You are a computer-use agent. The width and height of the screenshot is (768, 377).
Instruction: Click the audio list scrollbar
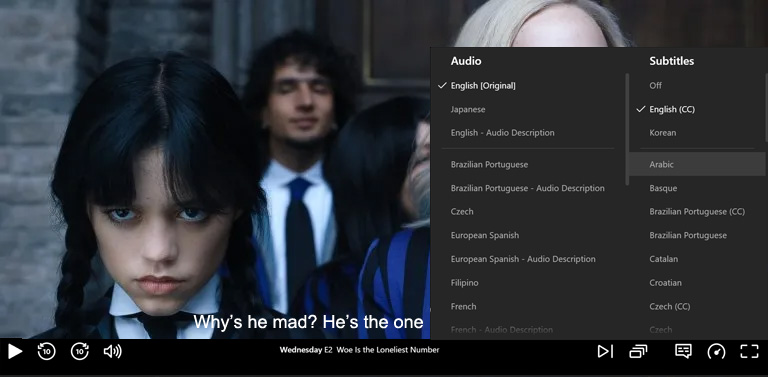pyautogui.click(x=627, y=129)
